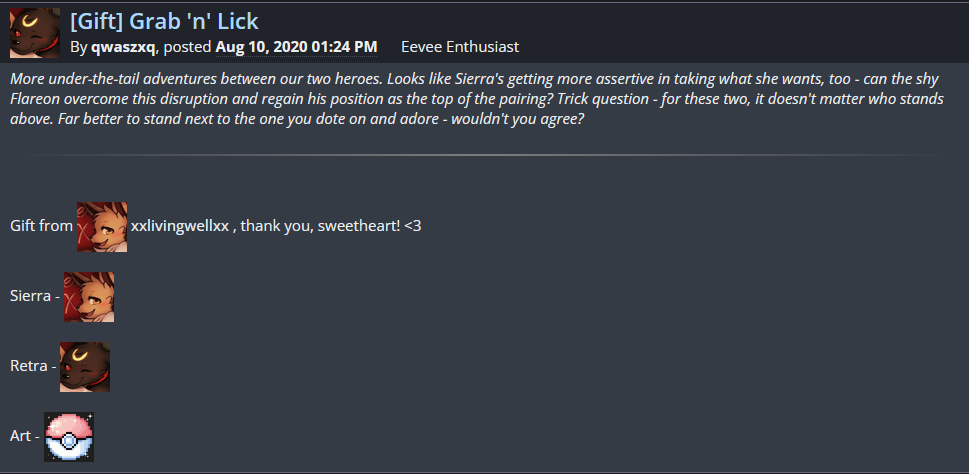Click the avatar icon next to Retra
The height and width of the screenshot is (474, 969).
(85, 367)
